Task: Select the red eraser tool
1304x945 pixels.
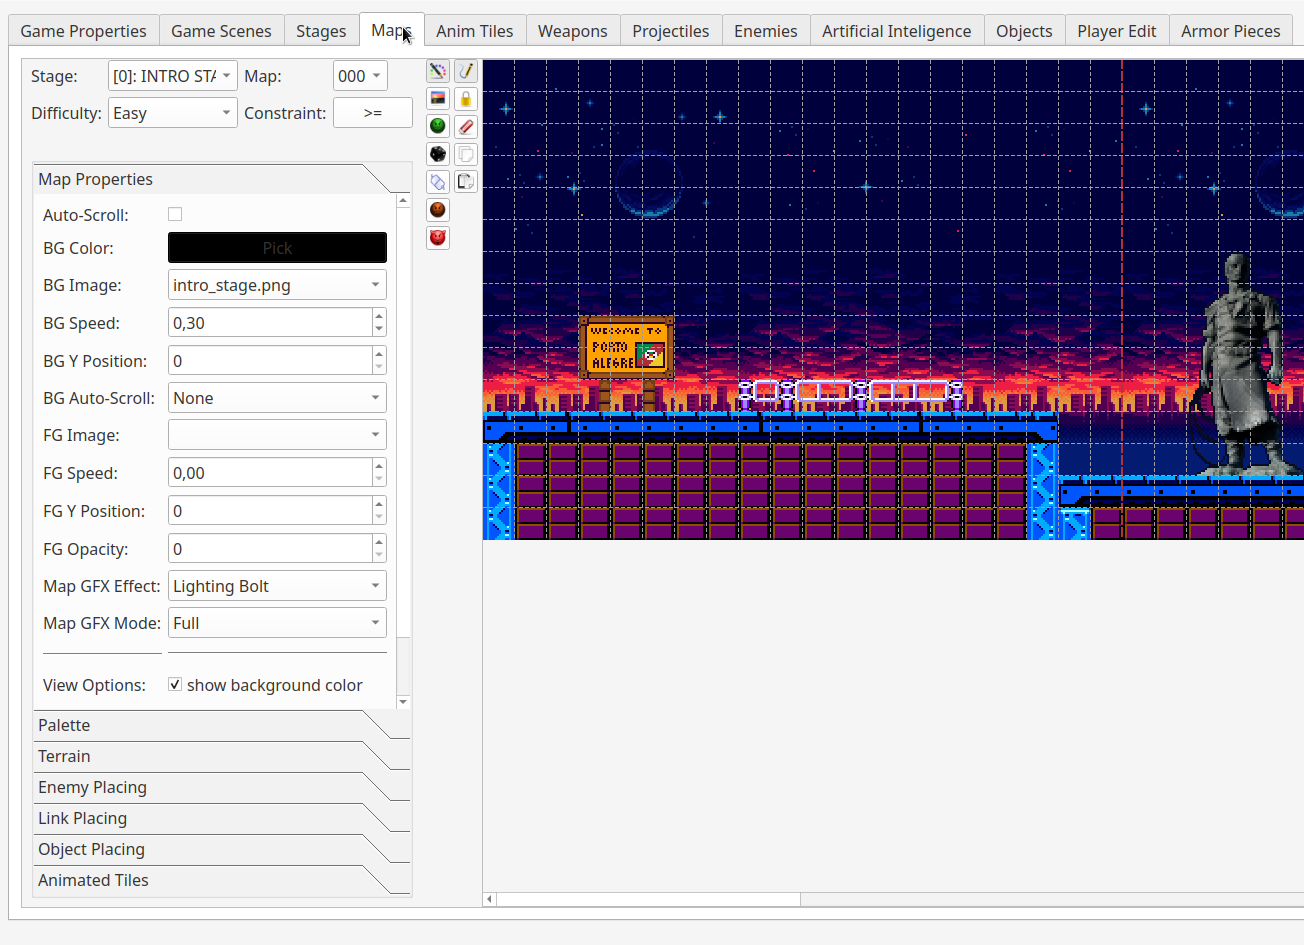Action: (466, 127)
